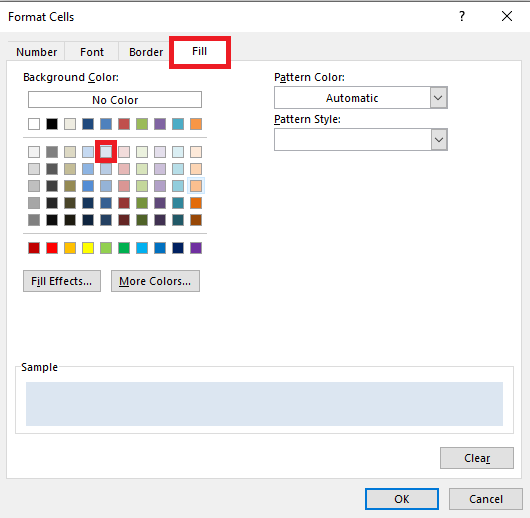
Task: Open the Fill Effects dialog
Action: (x=62, y=281)
